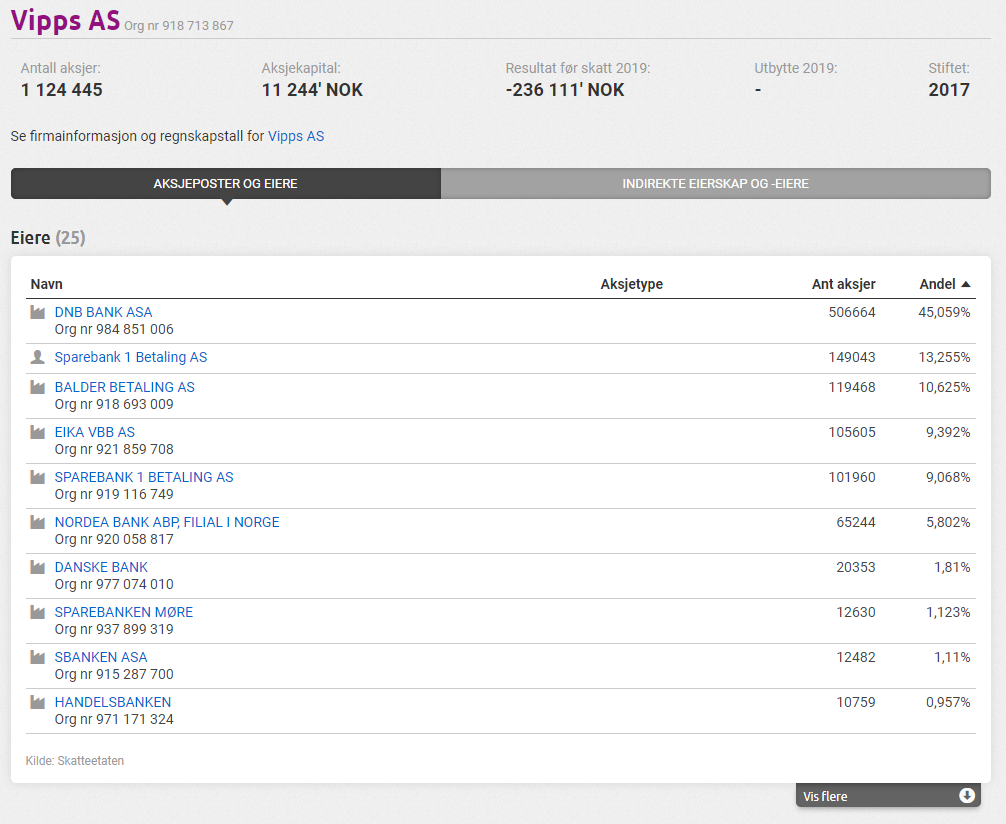Click the company icon beside BALDER BETALING AS

[x=38, y=388]
